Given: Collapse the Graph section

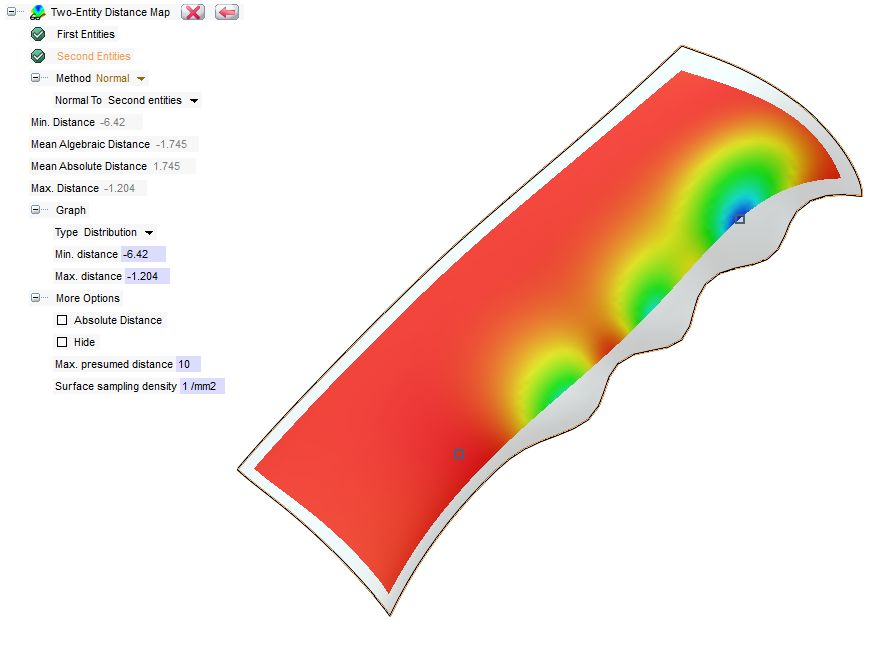Looking at the screenshot, I should pyautogui.click(x=36, y=210).
